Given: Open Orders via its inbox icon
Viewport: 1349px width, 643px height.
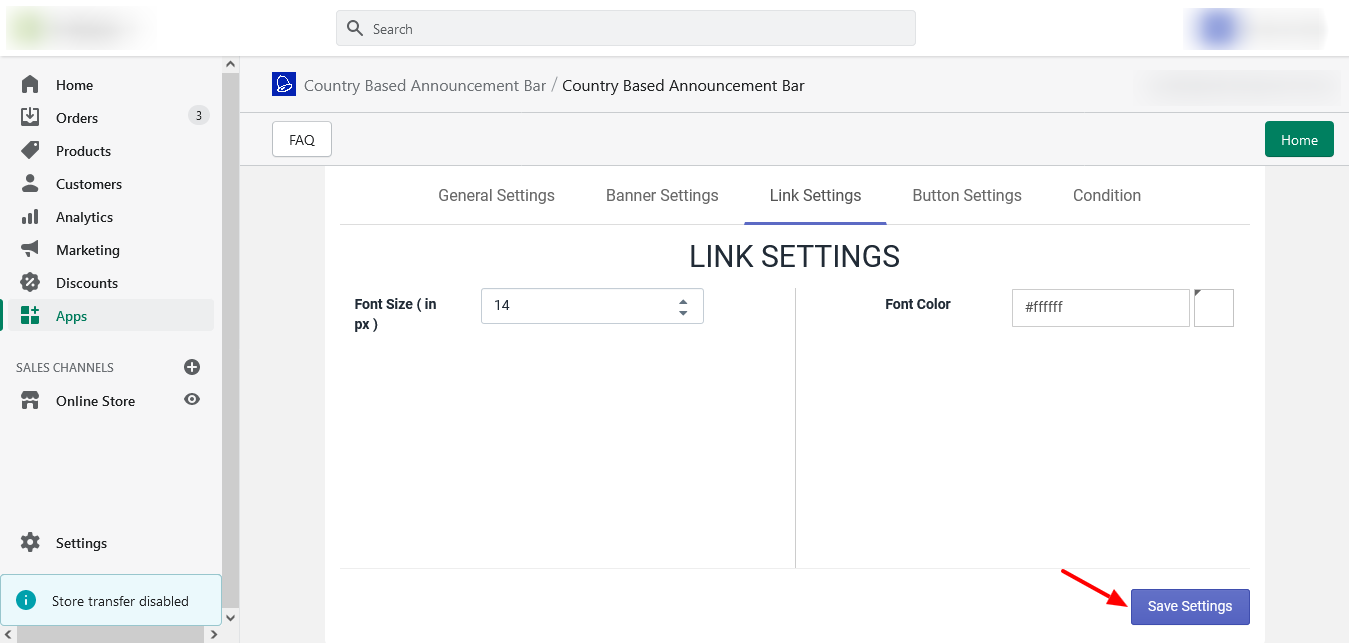Looking at the screenshot, I should pyautogui.click(x=30, y=118).
